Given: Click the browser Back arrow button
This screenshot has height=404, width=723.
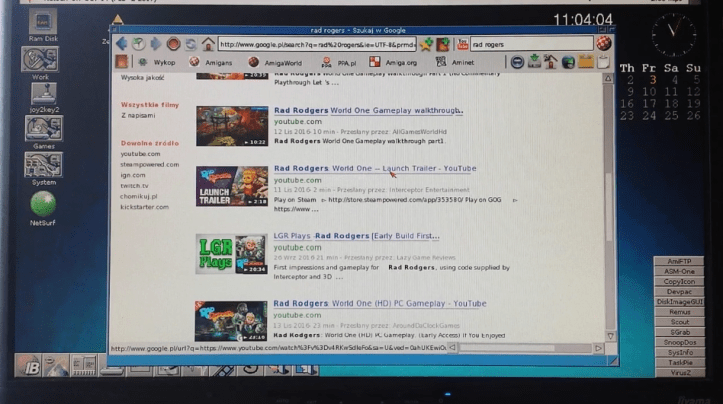Looking at the screenshot, I should click(x=122, y=44).
